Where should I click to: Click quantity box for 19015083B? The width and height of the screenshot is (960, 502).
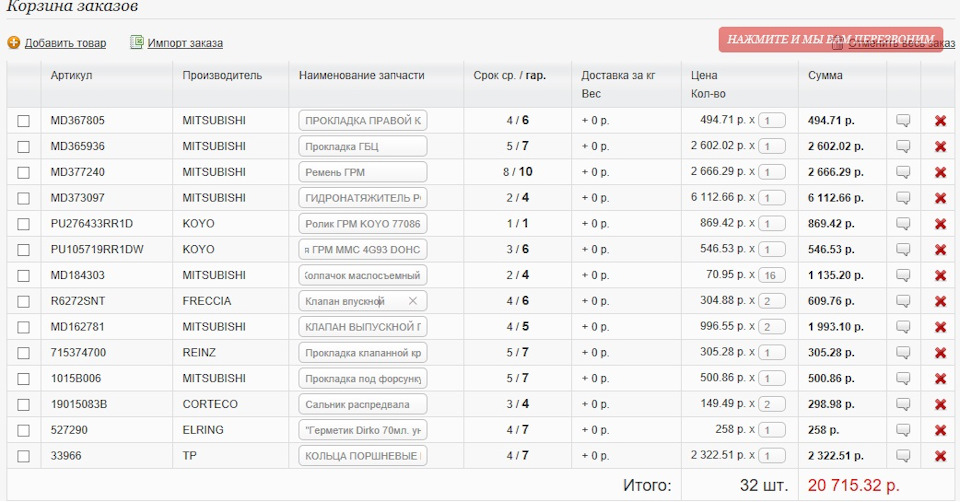click(771, 404)
